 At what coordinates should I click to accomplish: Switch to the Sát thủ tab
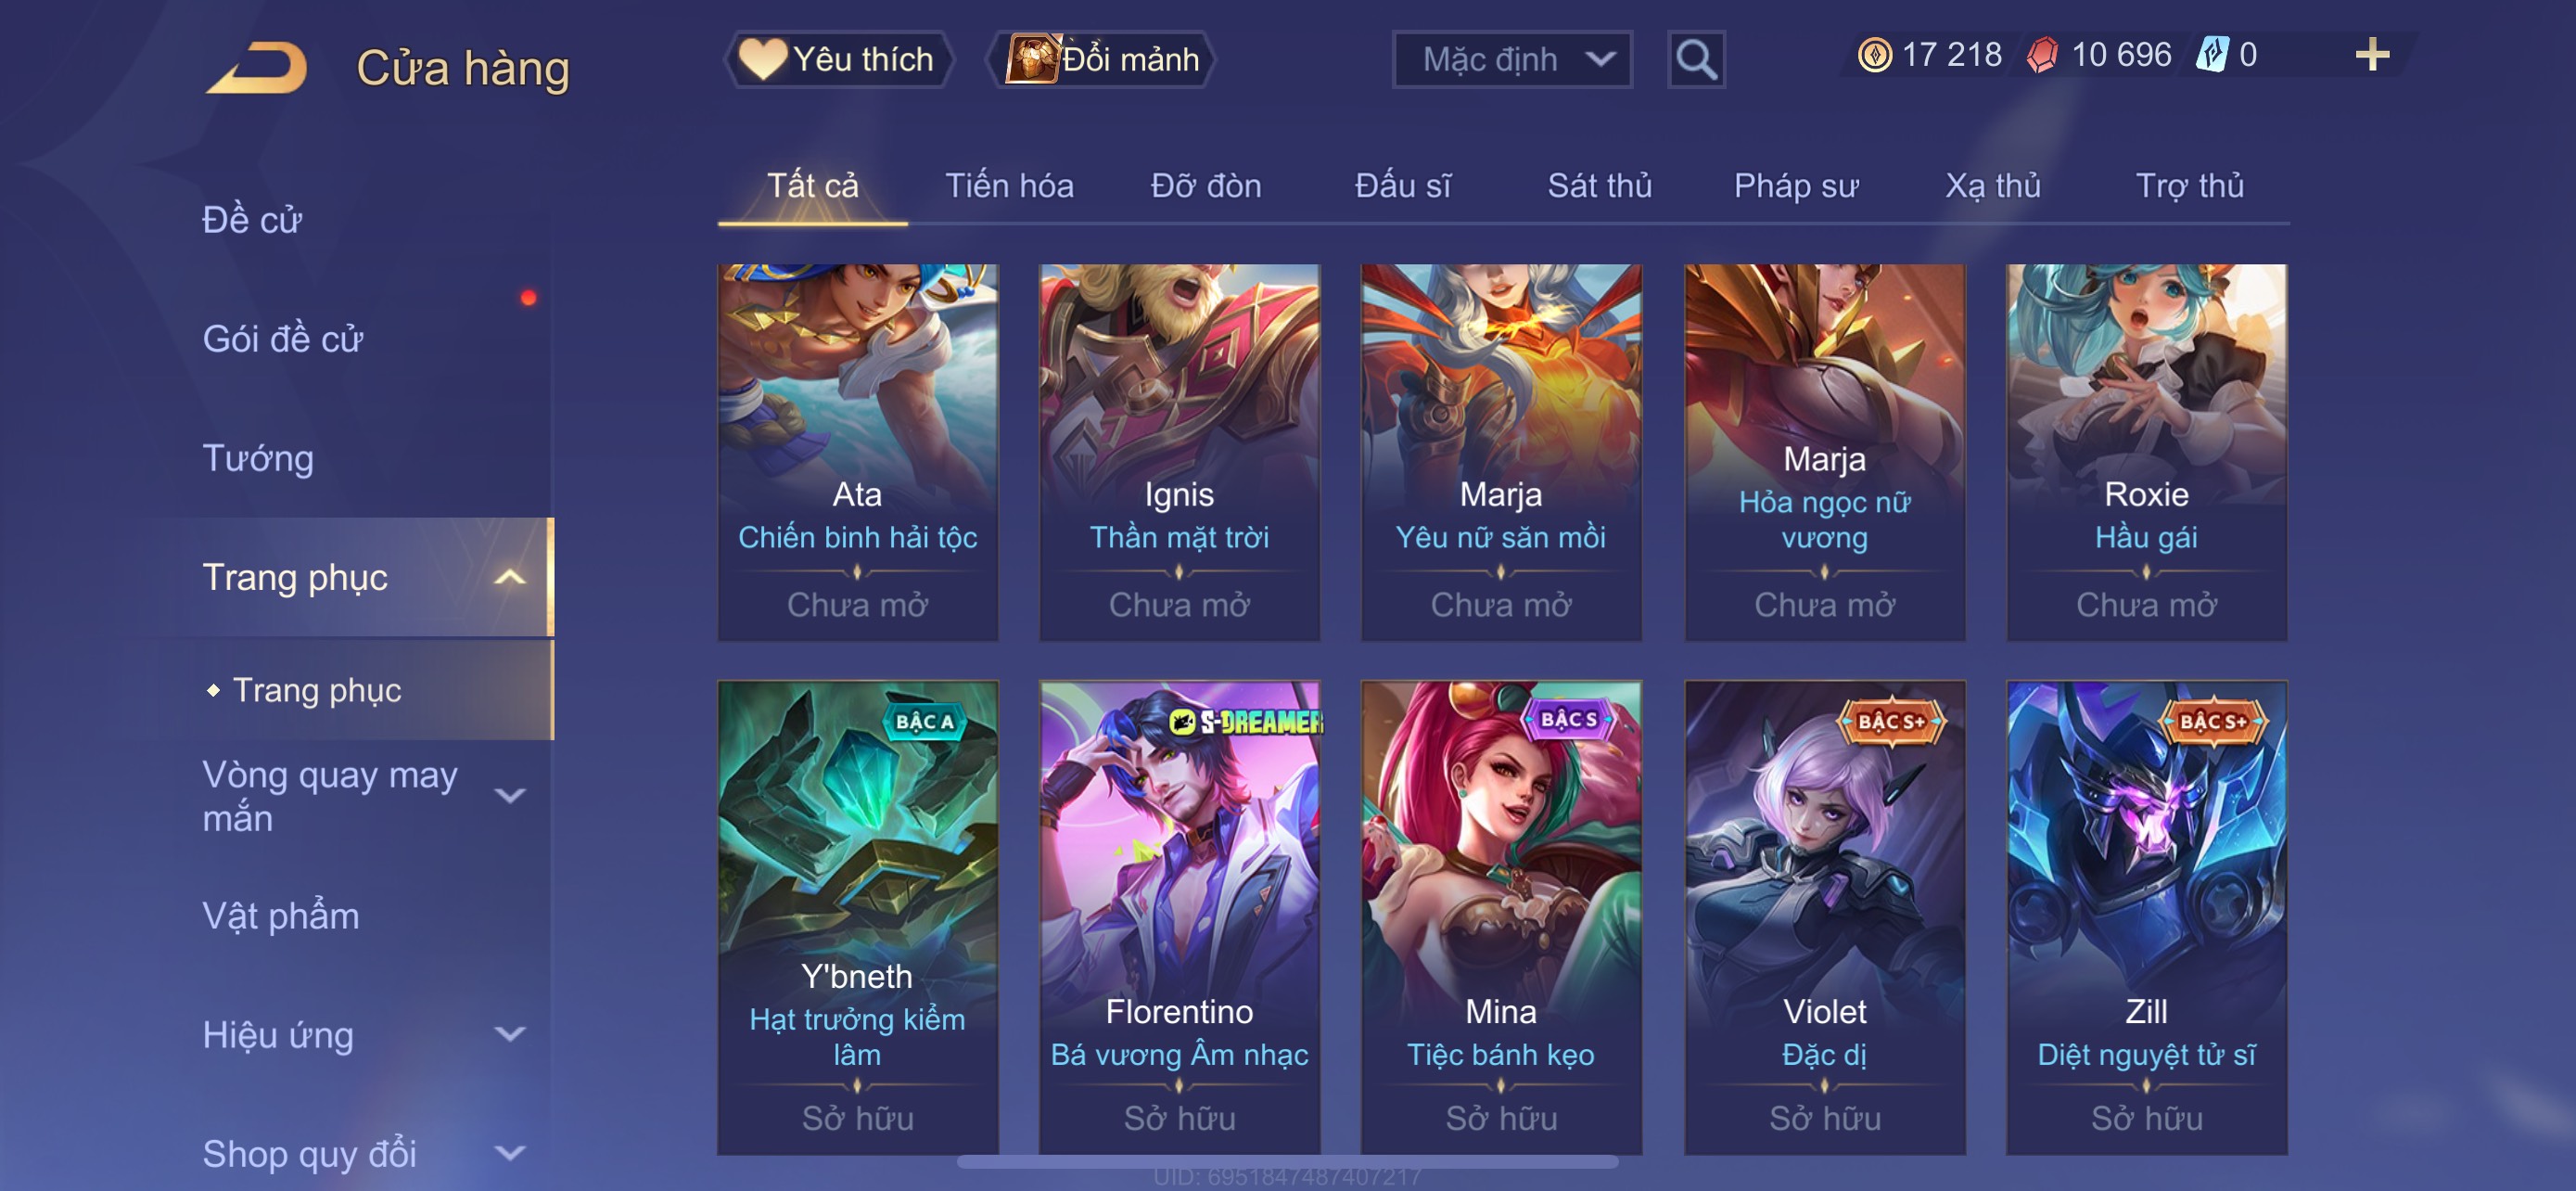[1599, 186]
